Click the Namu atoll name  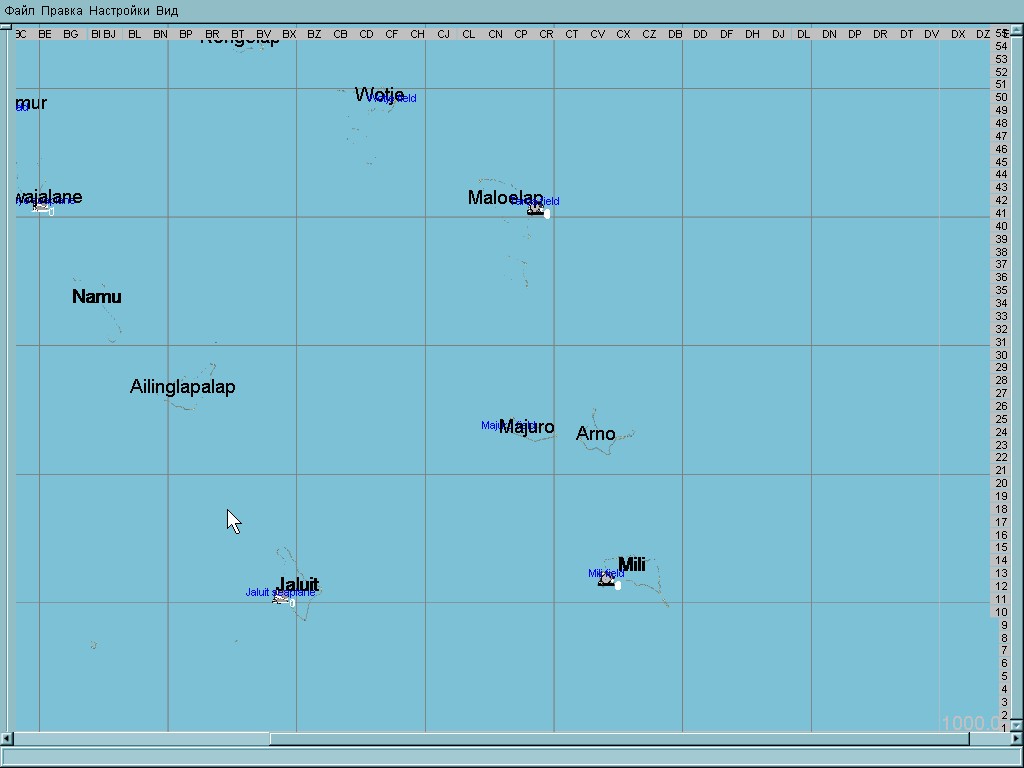click(x=97, y=296)
